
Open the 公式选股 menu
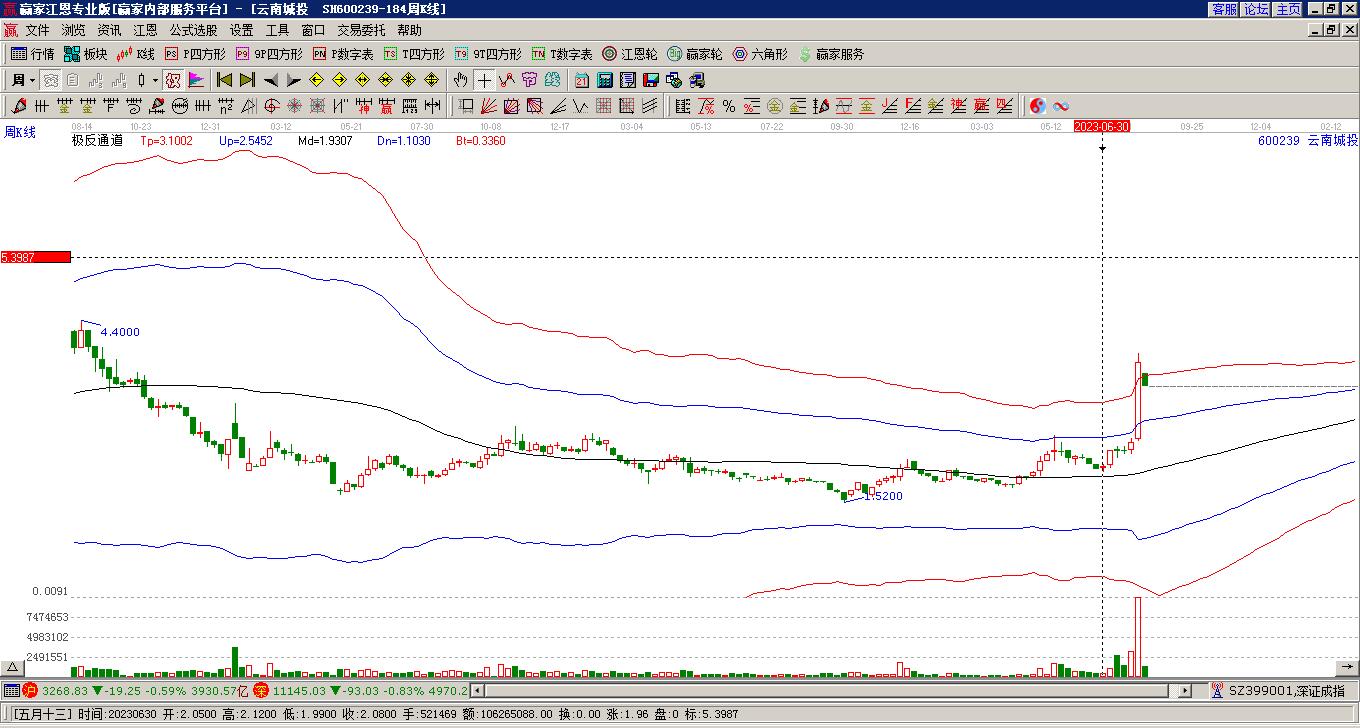click(x=193, y=31)
